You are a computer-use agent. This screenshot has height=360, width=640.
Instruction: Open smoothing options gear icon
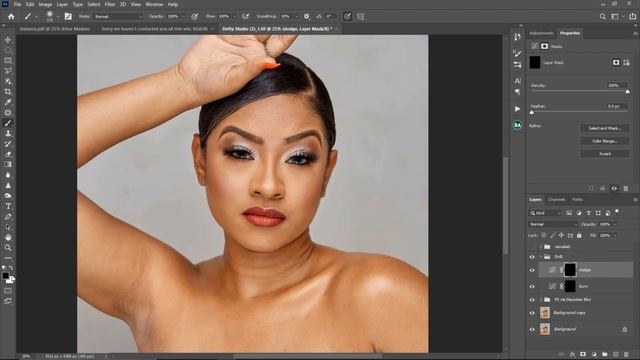307,17
